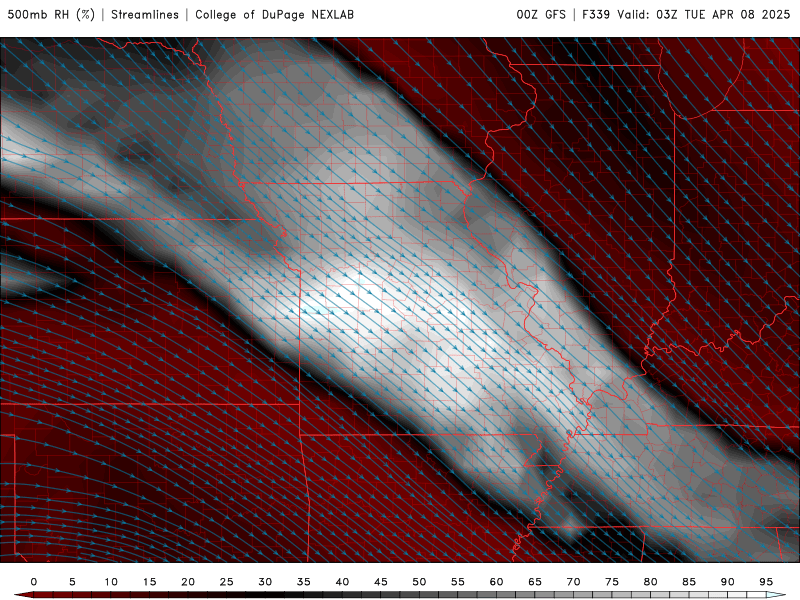Click the "65" value on color scale

(x=535, y=582)
